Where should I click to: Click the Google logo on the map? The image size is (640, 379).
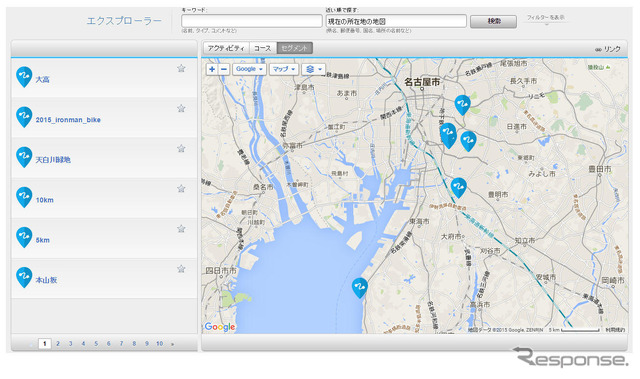pyautogui.click(x=220, y=326)
